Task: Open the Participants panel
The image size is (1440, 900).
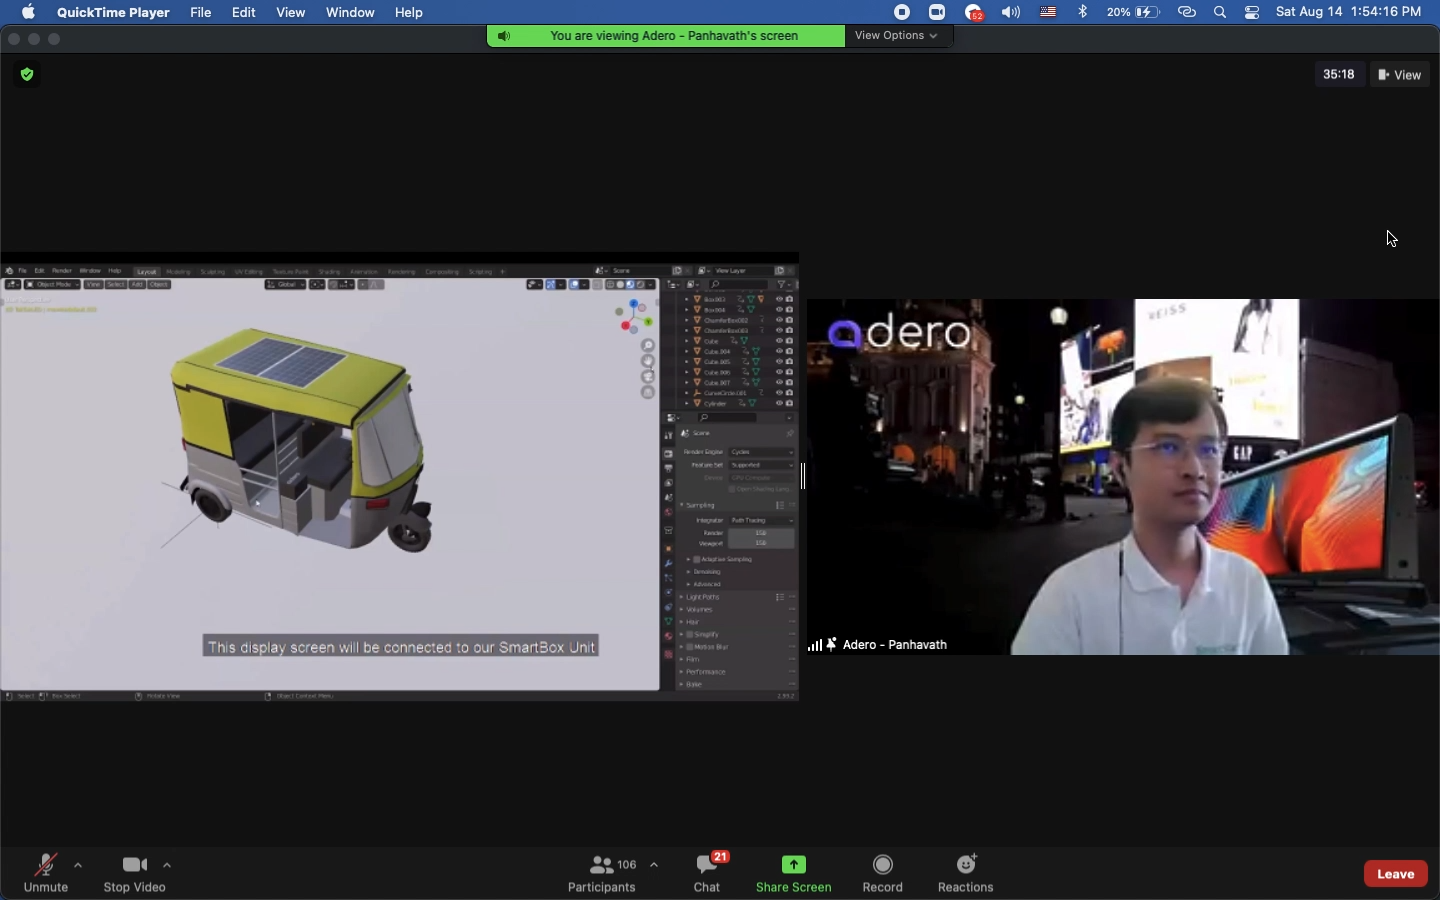Action: point(604,874)
